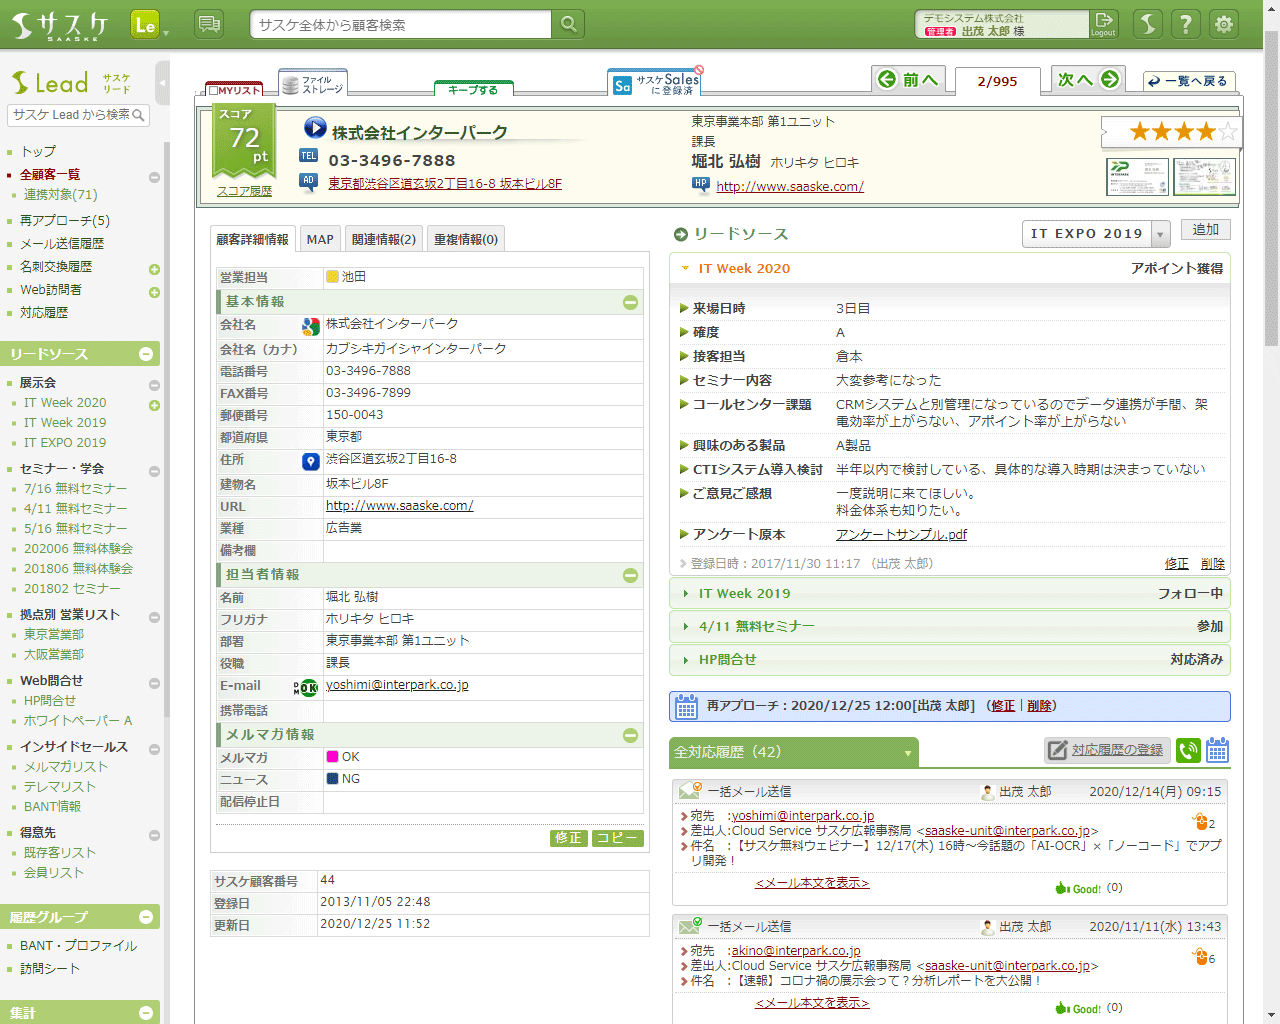Open the help question mark icon

pos(1186,24)
